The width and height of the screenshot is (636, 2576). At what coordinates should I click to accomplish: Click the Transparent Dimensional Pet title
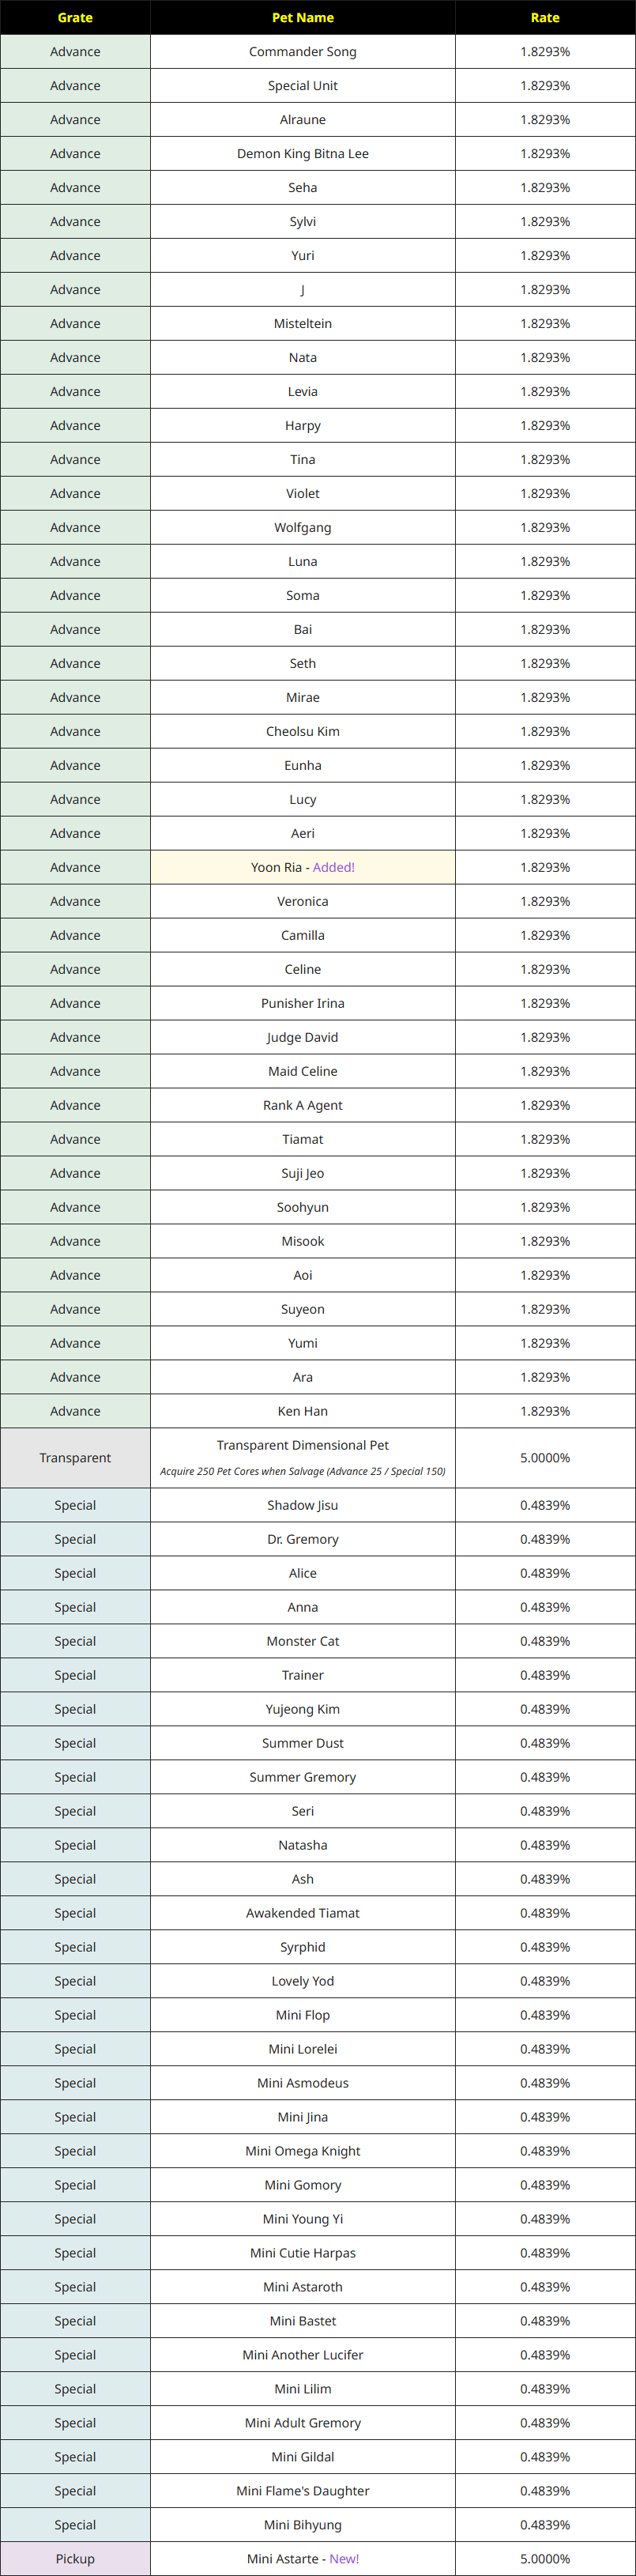(x=302, y=1445)
